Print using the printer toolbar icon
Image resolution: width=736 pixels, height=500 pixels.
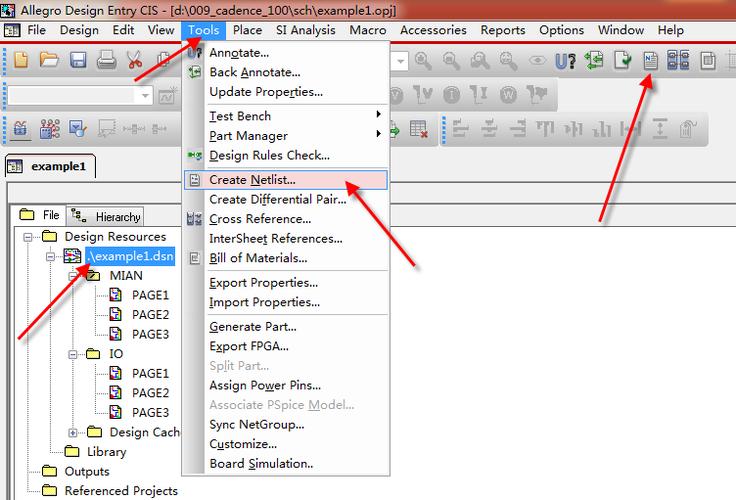tap(107, 60)
